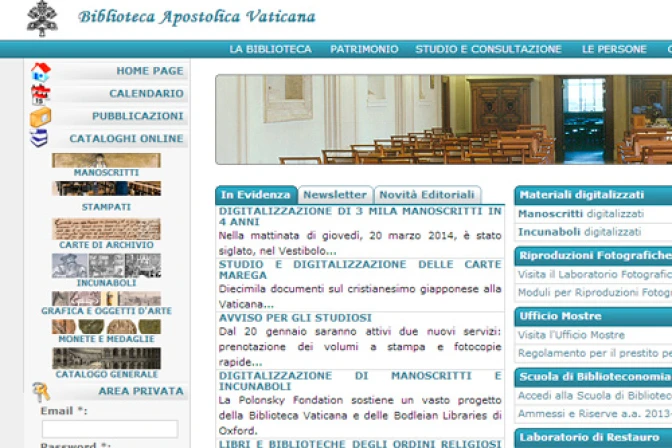The image size is (672, 448).
Task: Open the Incunaboli catalog thumbnail
Action: point(106,265)
